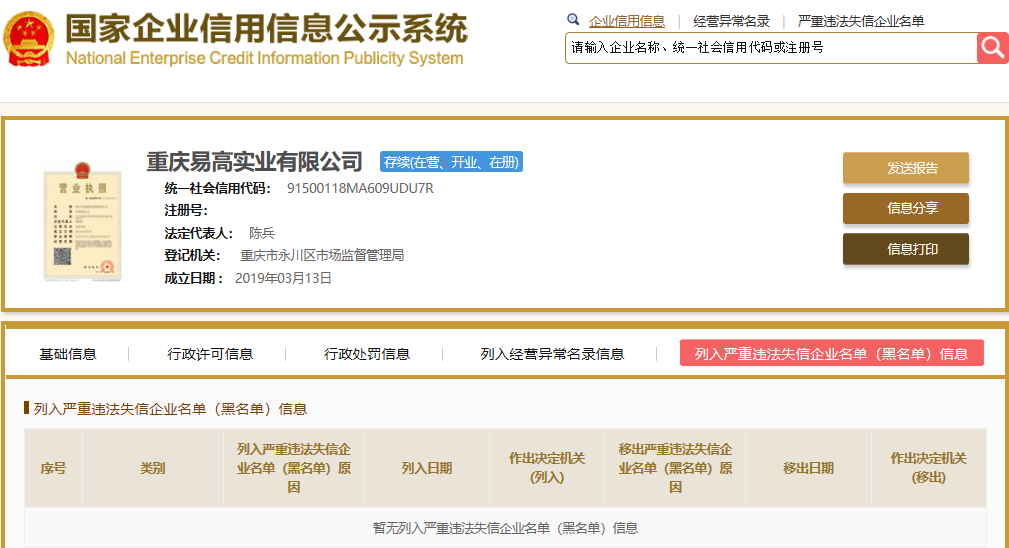Screen dimensions: 1009x548
Task: Click the registration authority 重庆市永川区市场监督管理局
Action: click(322, 255)
